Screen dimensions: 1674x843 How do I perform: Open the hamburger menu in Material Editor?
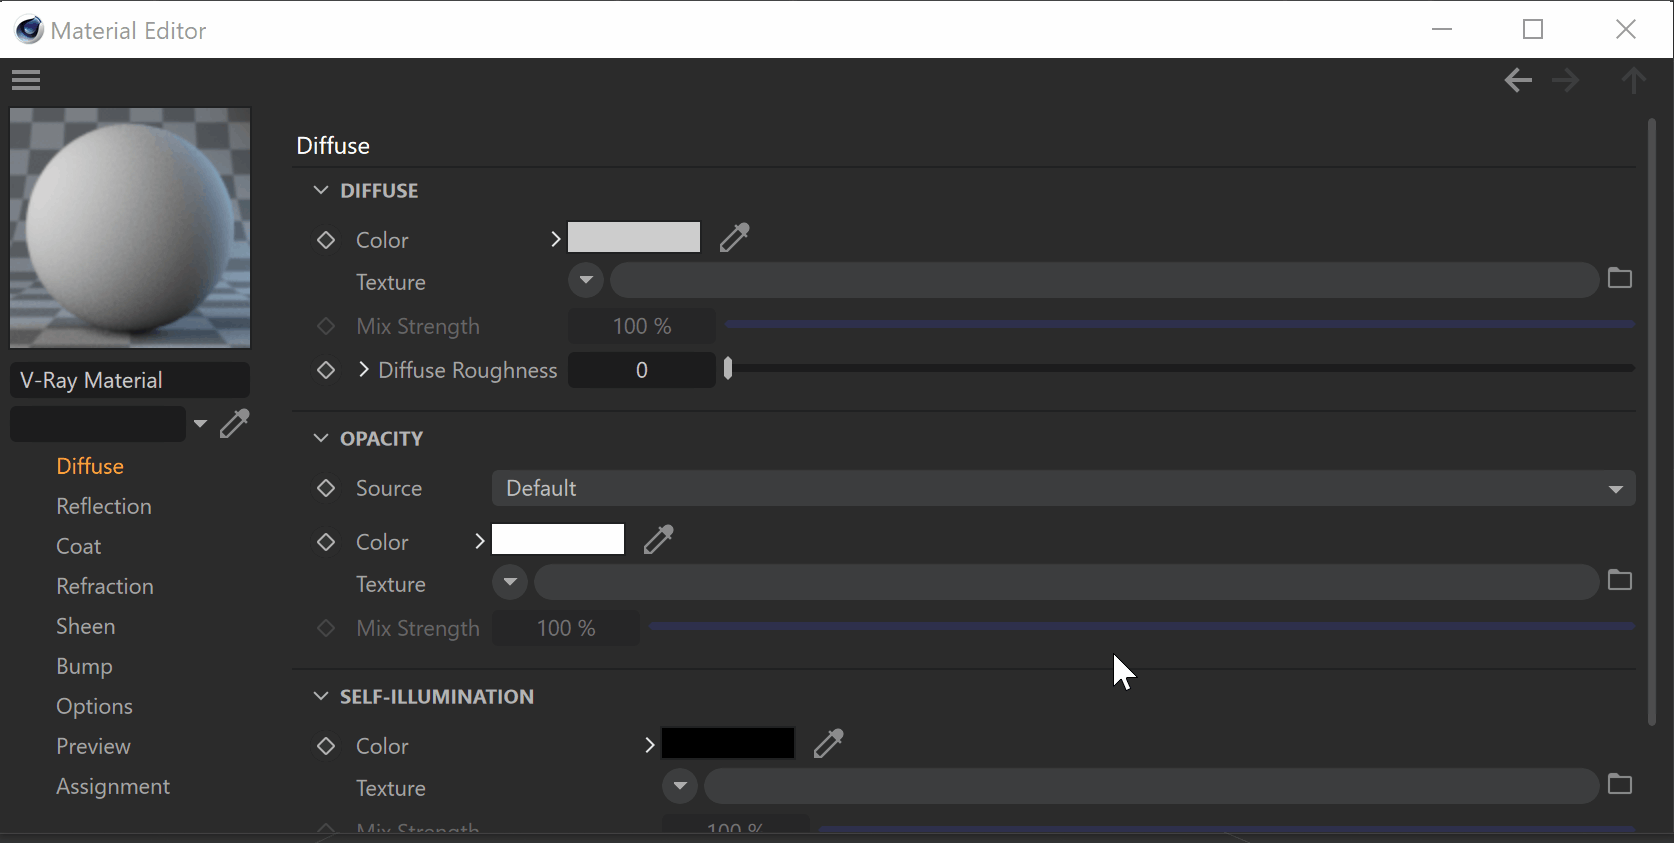[26, 80]
